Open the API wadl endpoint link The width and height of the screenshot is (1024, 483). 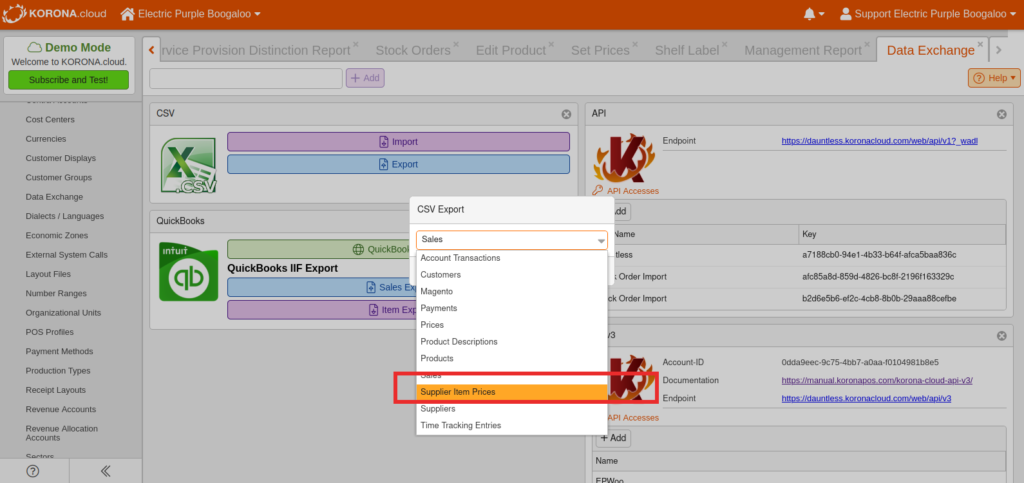click(x=879, y=141)
